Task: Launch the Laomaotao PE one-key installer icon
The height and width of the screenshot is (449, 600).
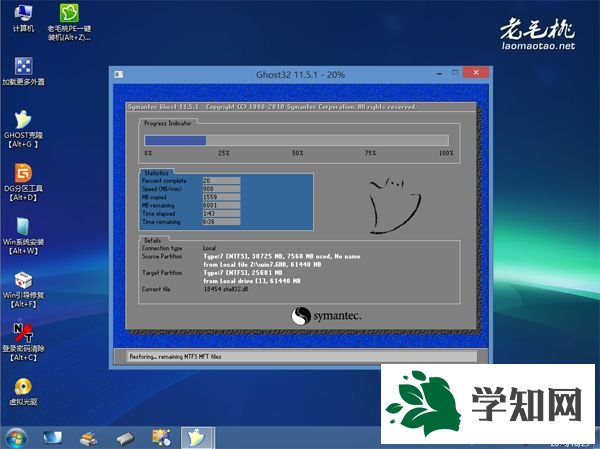Action: [69, 22]
